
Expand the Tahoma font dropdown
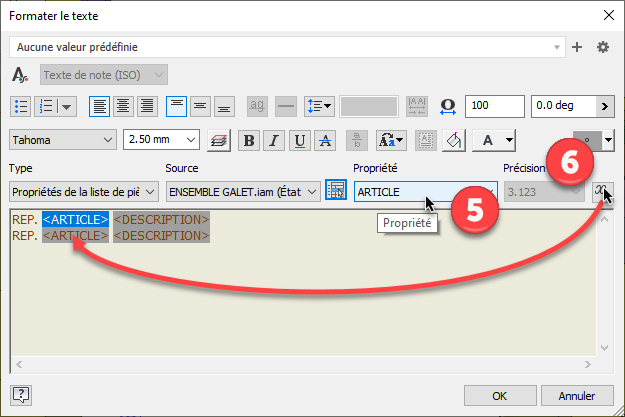[x=107, y=141]
